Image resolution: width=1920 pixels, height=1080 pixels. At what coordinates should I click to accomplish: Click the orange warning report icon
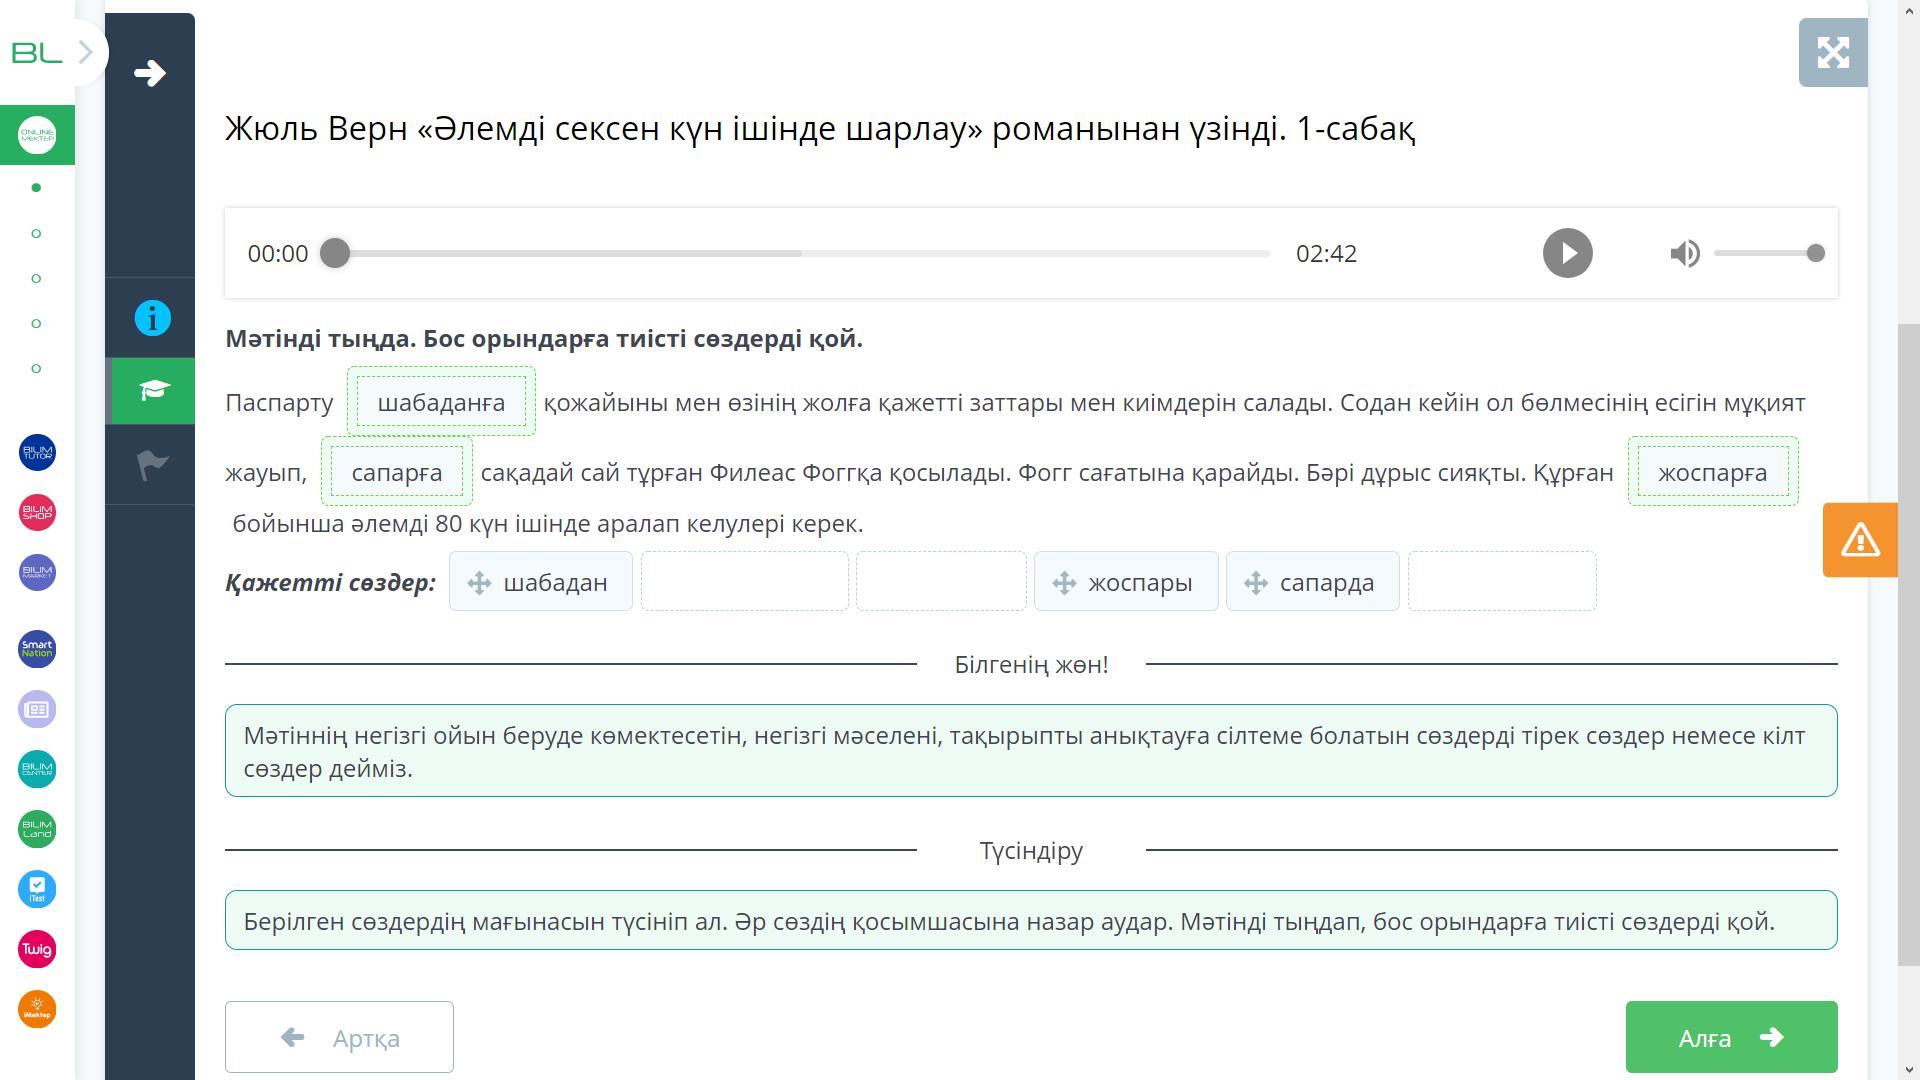(1859, 540)
